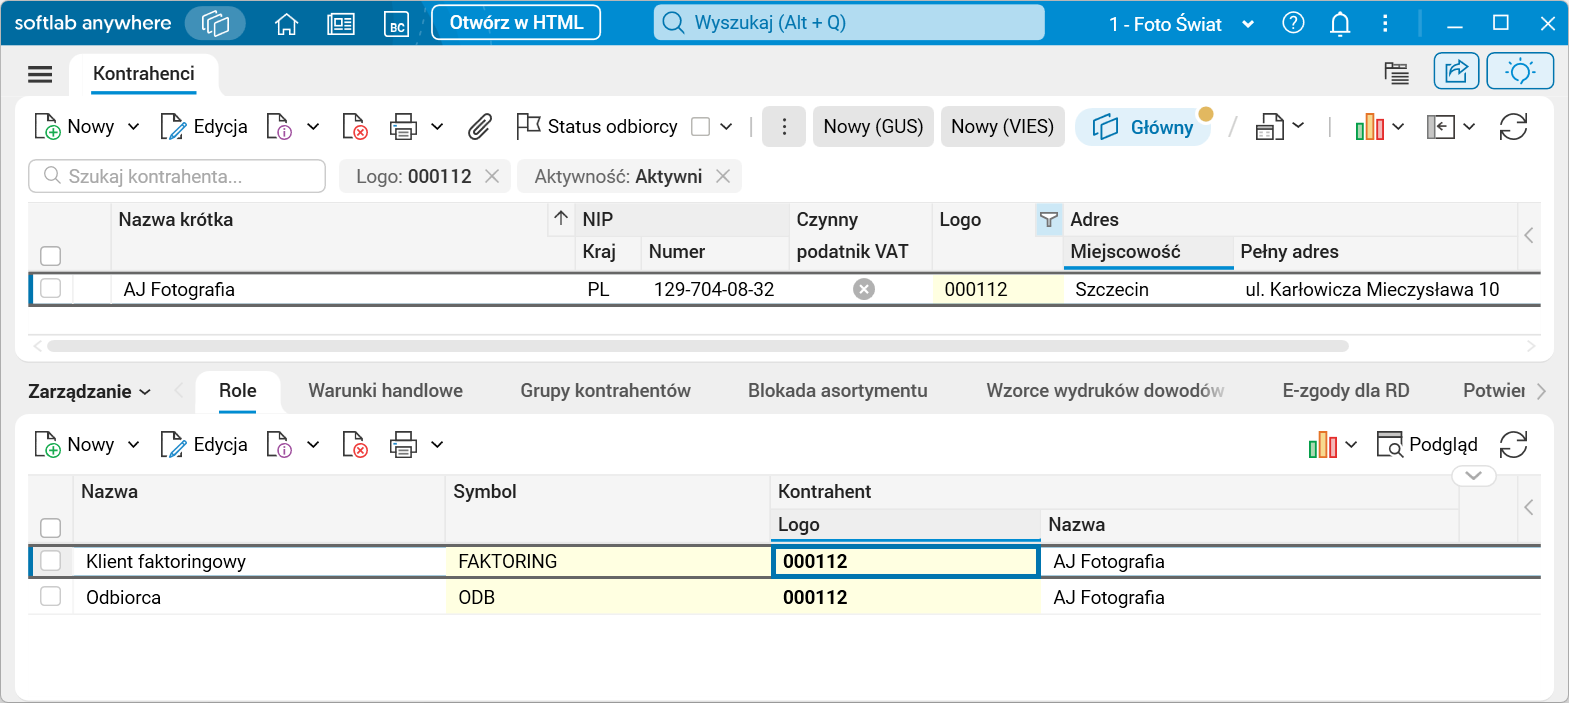Click the Otwórz w HTML button

[x=516, y=23]
